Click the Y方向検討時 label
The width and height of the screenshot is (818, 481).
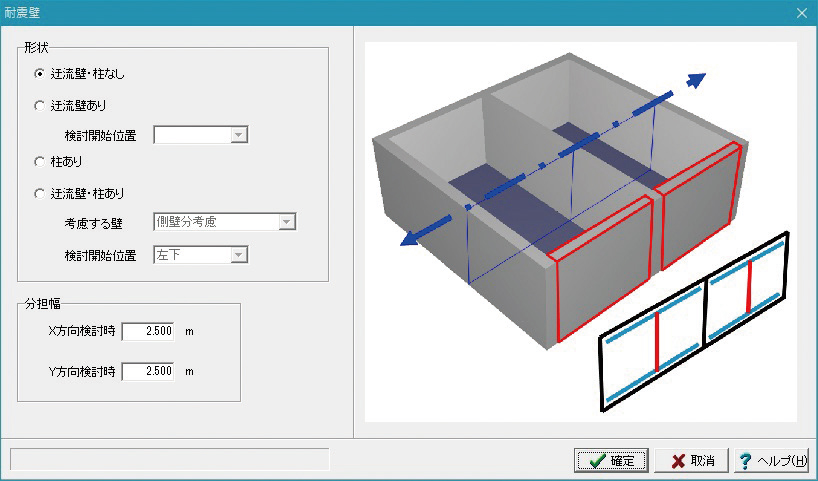click(x=81, y=371)
